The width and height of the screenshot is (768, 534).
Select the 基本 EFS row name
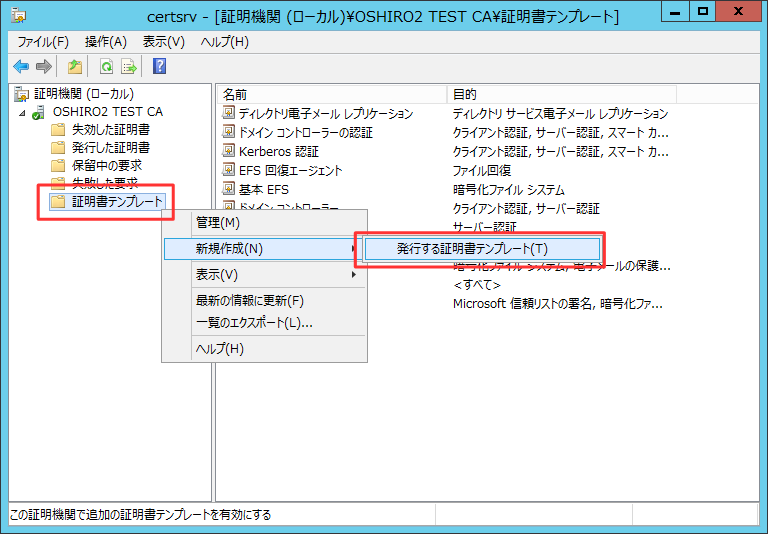[x=264, y=189]
